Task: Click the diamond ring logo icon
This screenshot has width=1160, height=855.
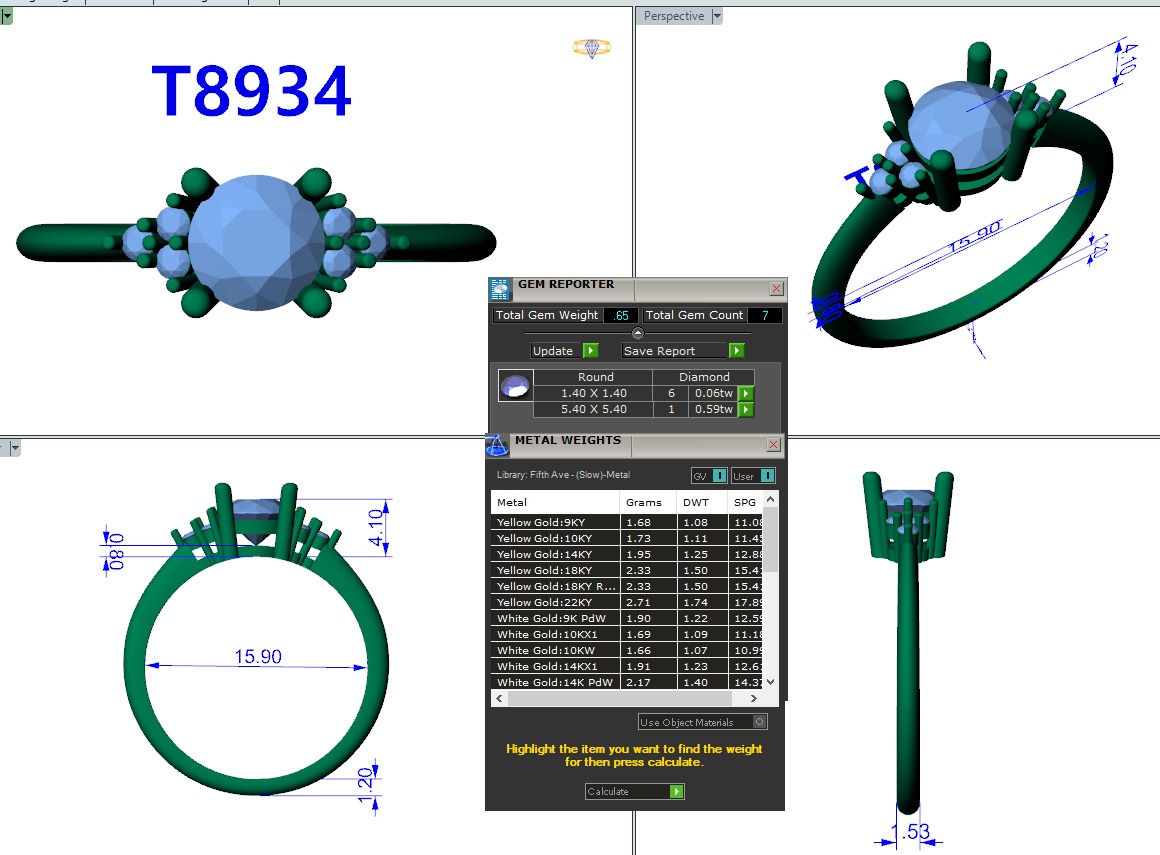Action: [x=591, y=47]
